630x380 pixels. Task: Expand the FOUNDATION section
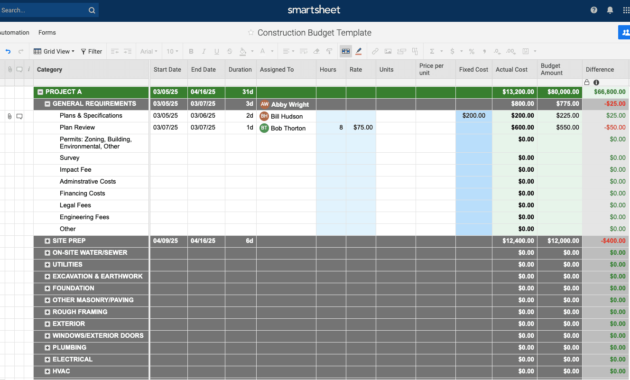(x=47, y=288)
